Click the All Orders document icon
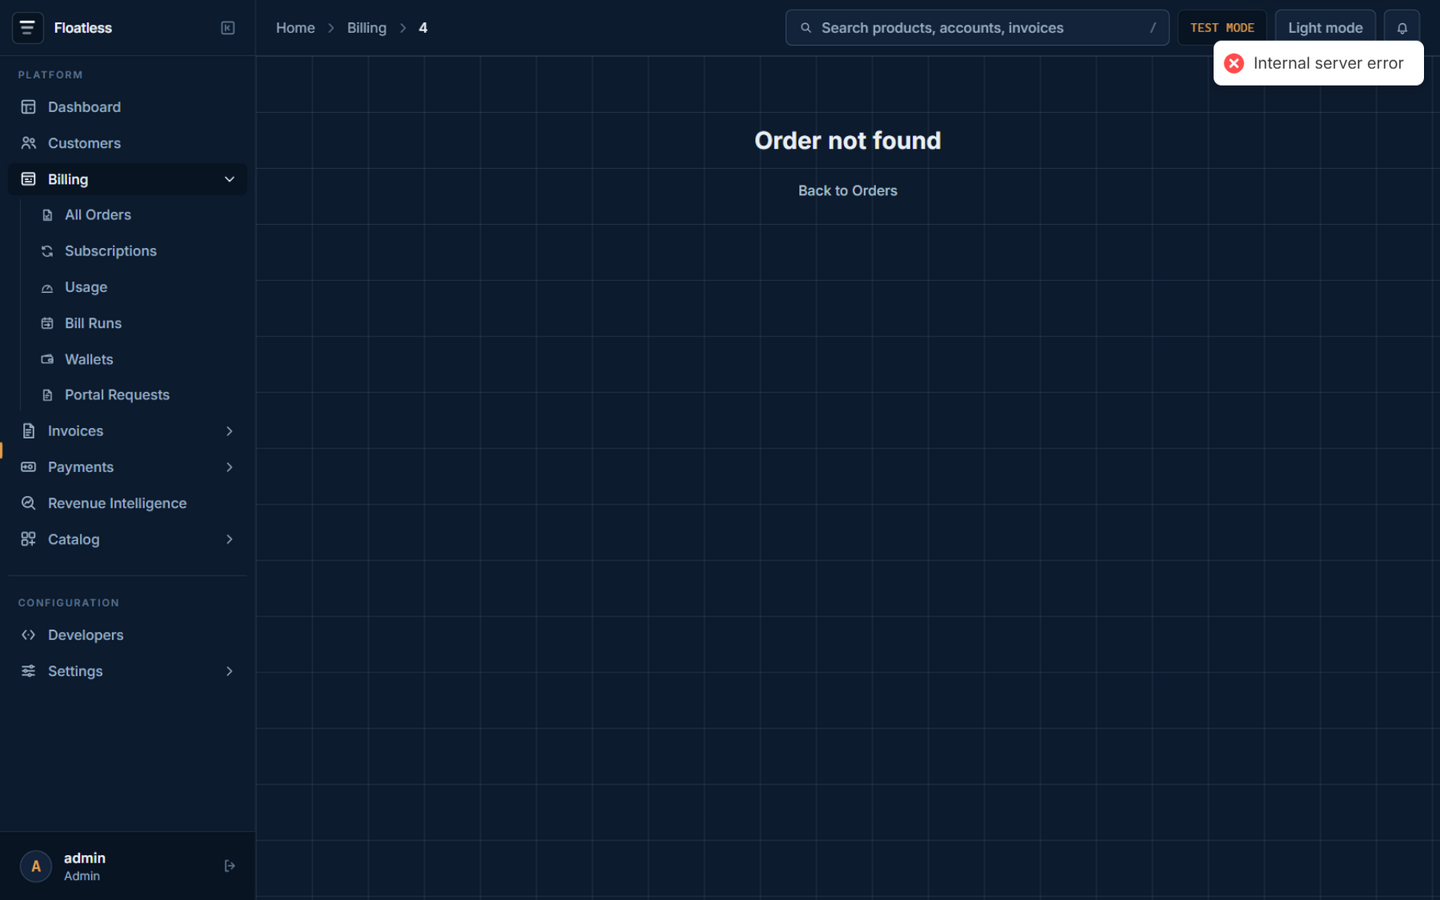 [47, 215]
